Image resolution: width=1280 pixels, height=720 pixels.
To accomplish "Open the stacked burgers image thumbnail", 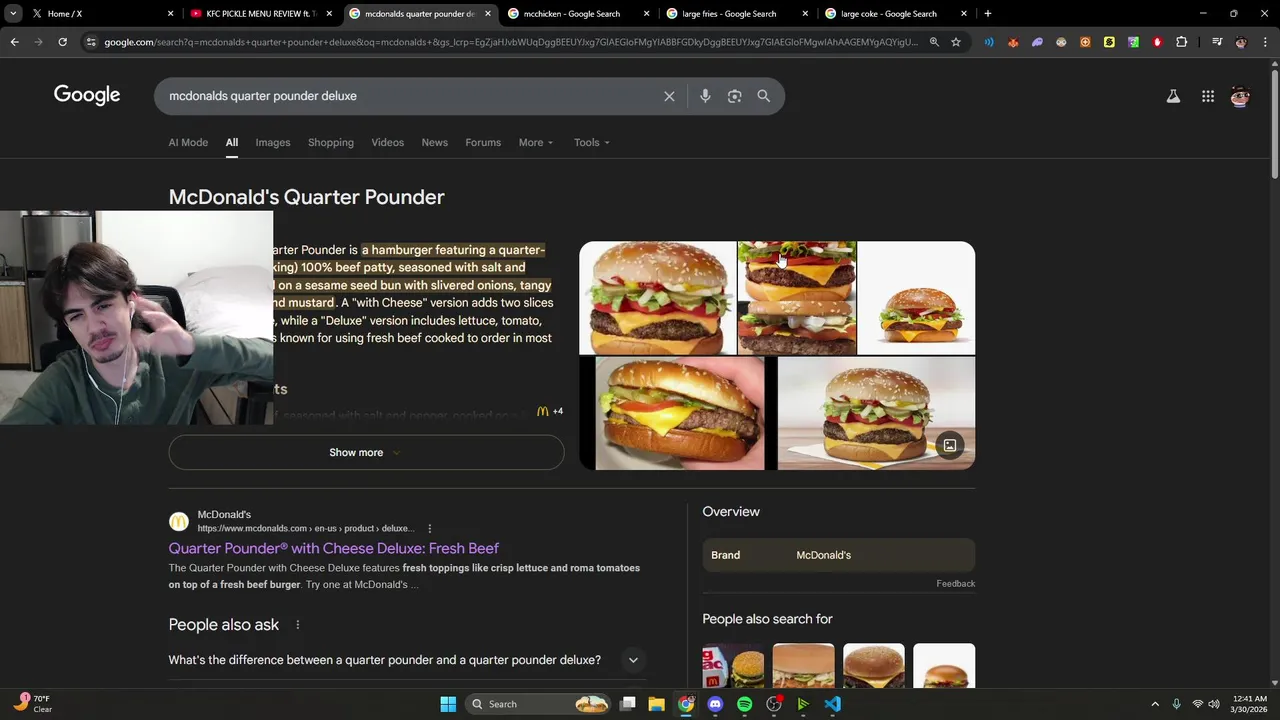I will click(x=797, y=298).
